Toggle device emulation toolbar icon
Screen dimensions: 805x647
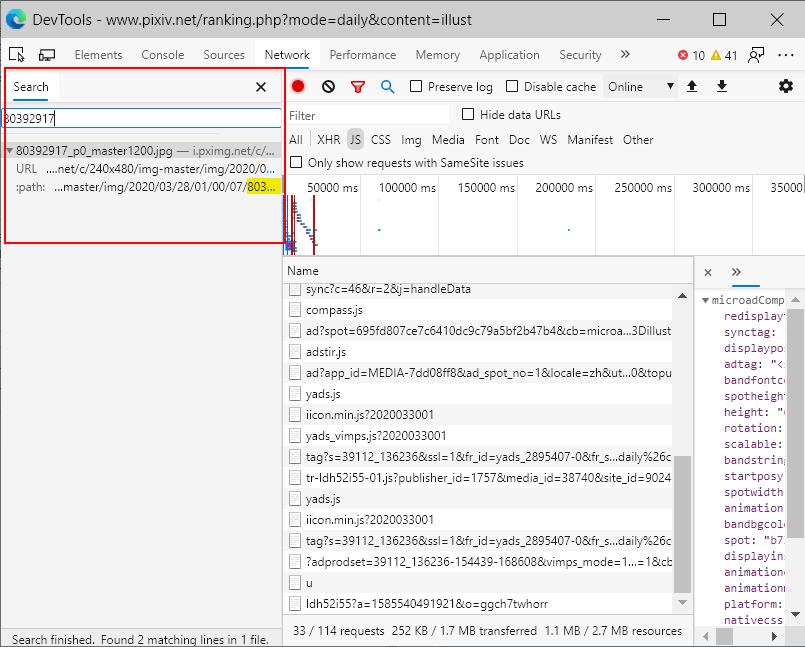(47, 54)
